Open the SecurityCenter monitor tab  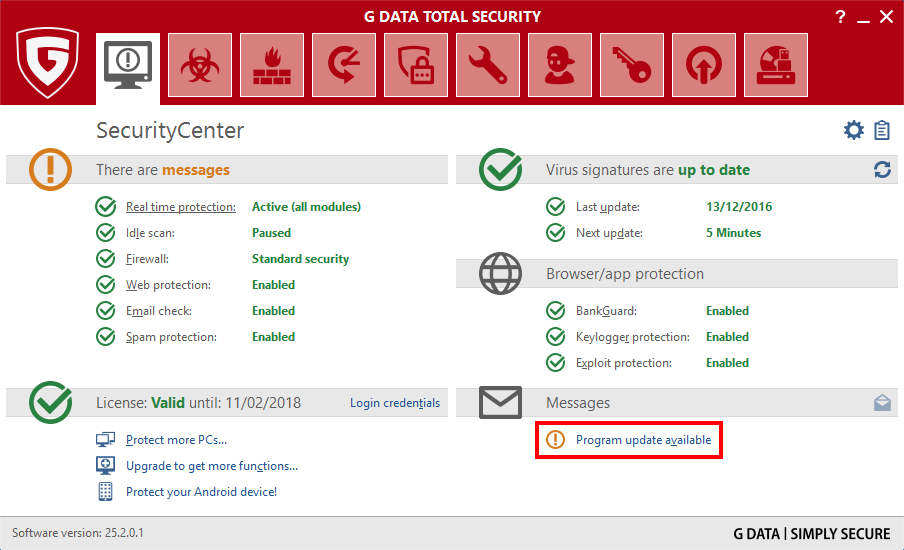point(127,68)
